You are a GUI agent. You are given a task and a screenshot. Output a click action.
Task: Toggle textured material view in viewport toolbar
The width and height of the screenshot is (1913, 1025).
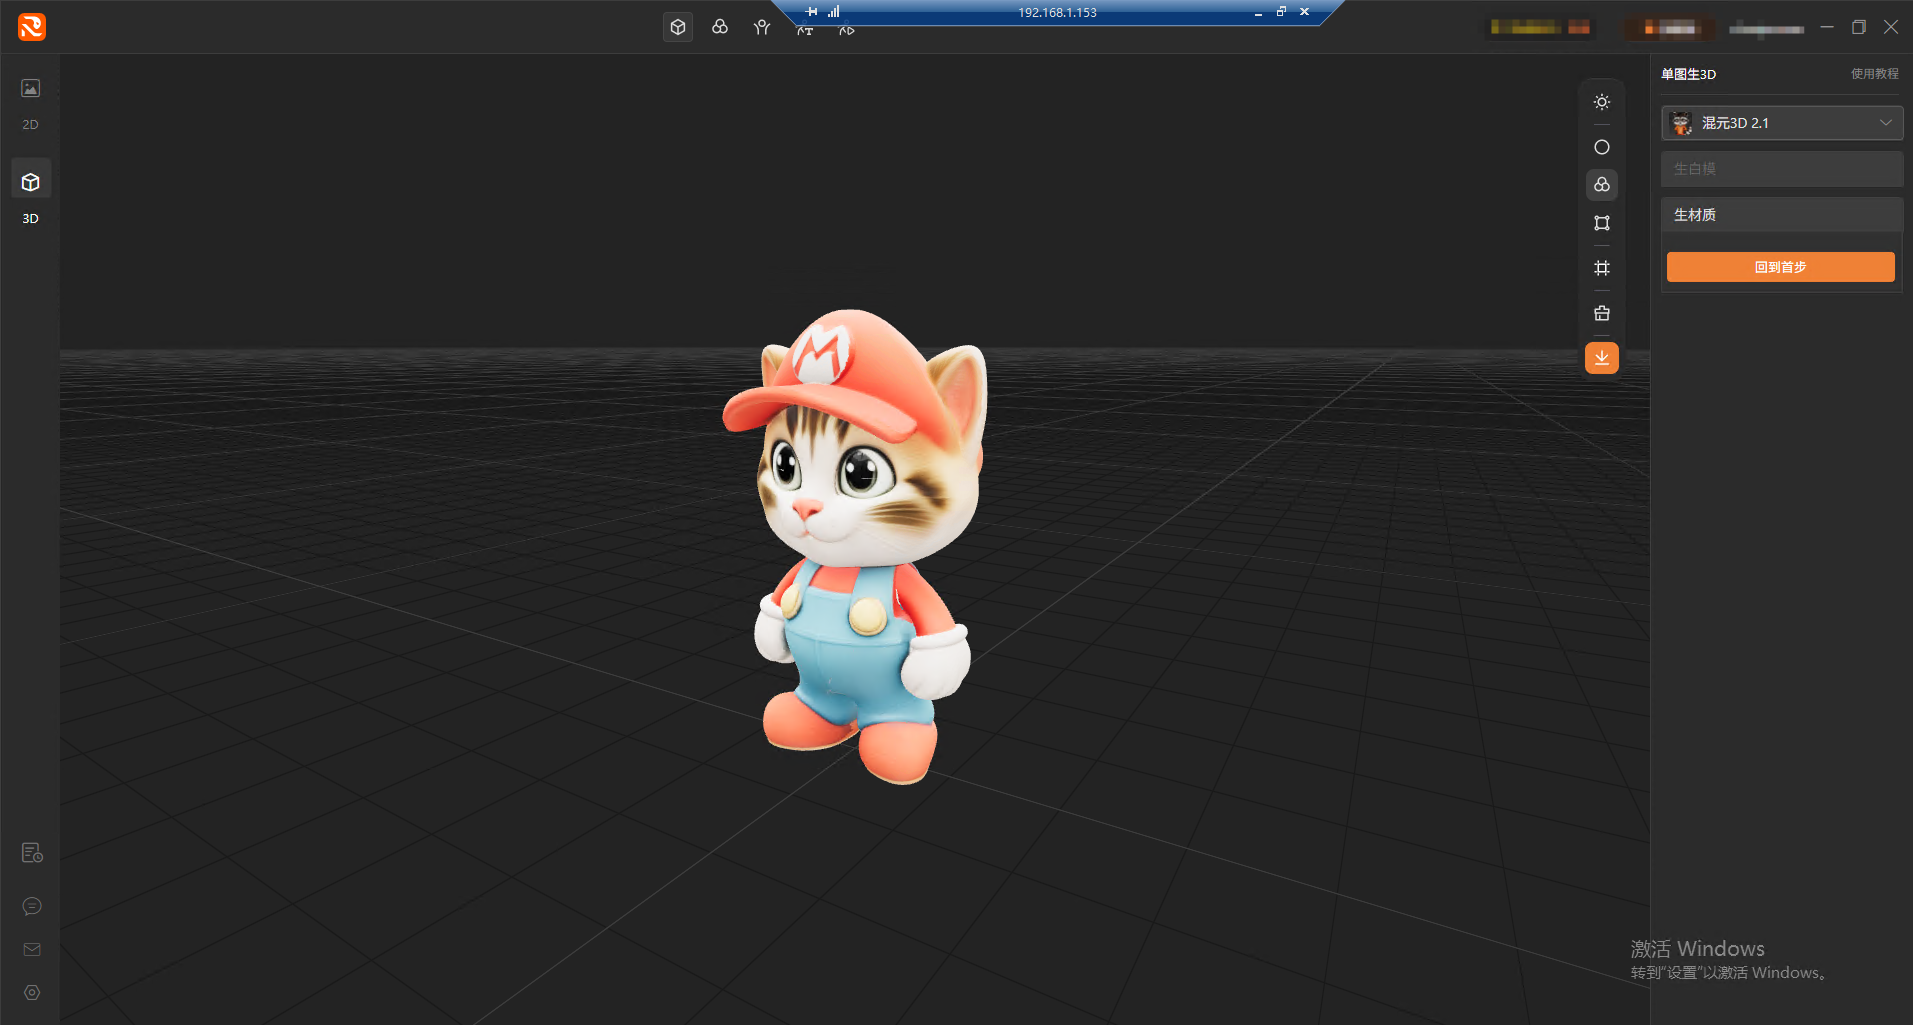pos(1602,185)
